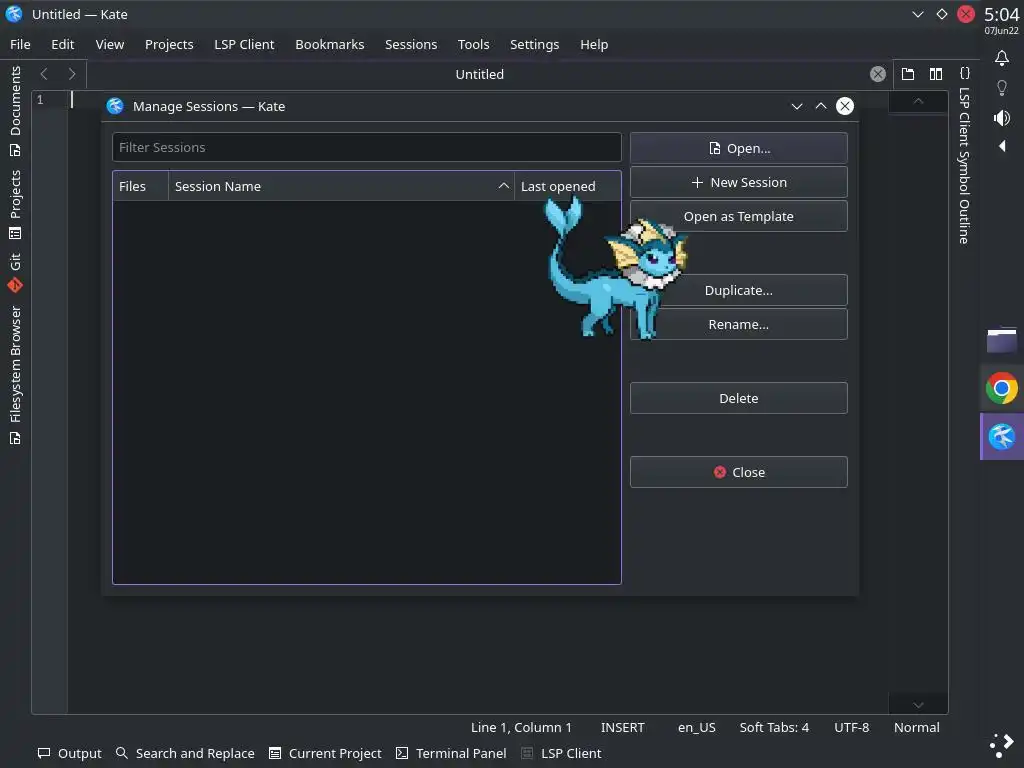
Task: Focus the Filter Sessions input field
Action: pos(366,147)
